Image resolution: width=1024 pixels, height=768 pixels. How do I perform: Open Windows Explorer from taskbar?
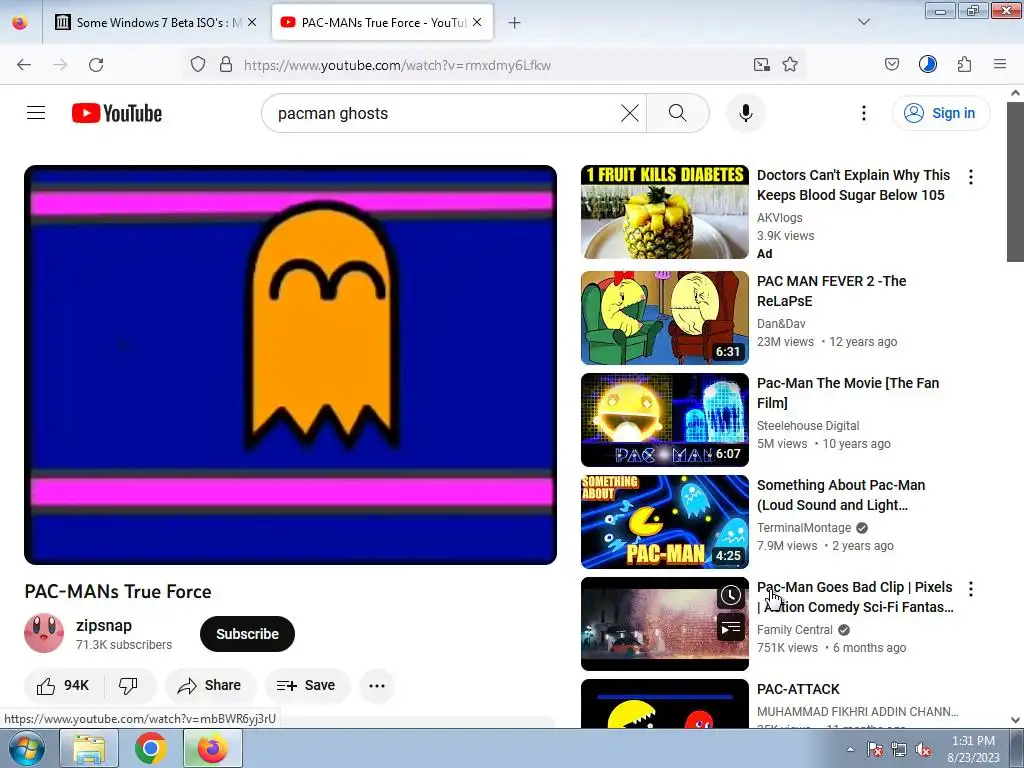tap(89, 748)
